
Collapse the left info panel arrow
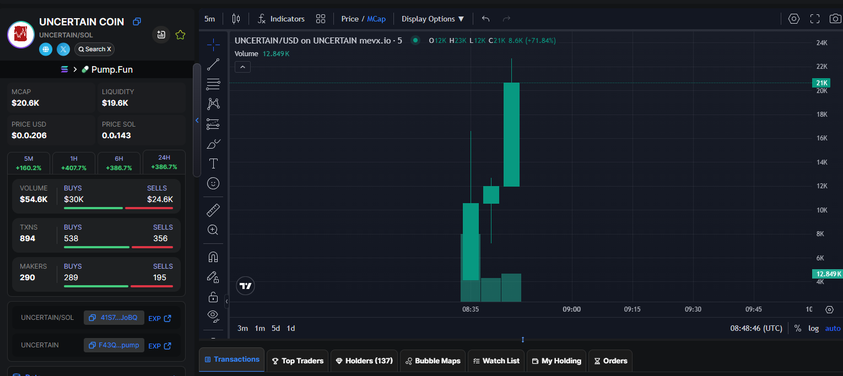tap(197, 120)
